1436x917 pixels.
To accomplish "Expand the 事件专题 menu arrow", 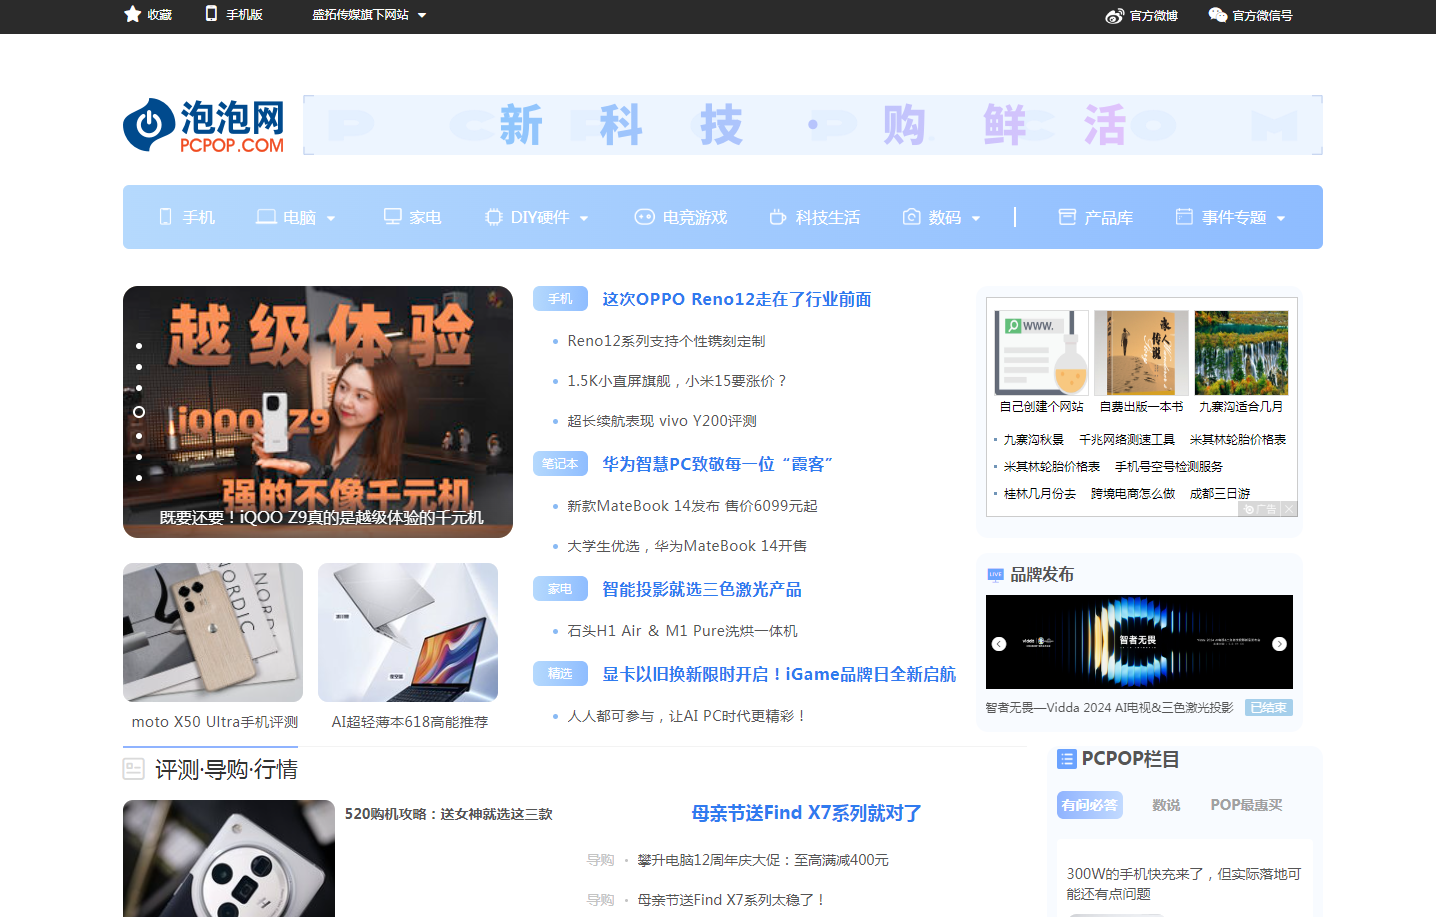I will (x=1281, y=218).
